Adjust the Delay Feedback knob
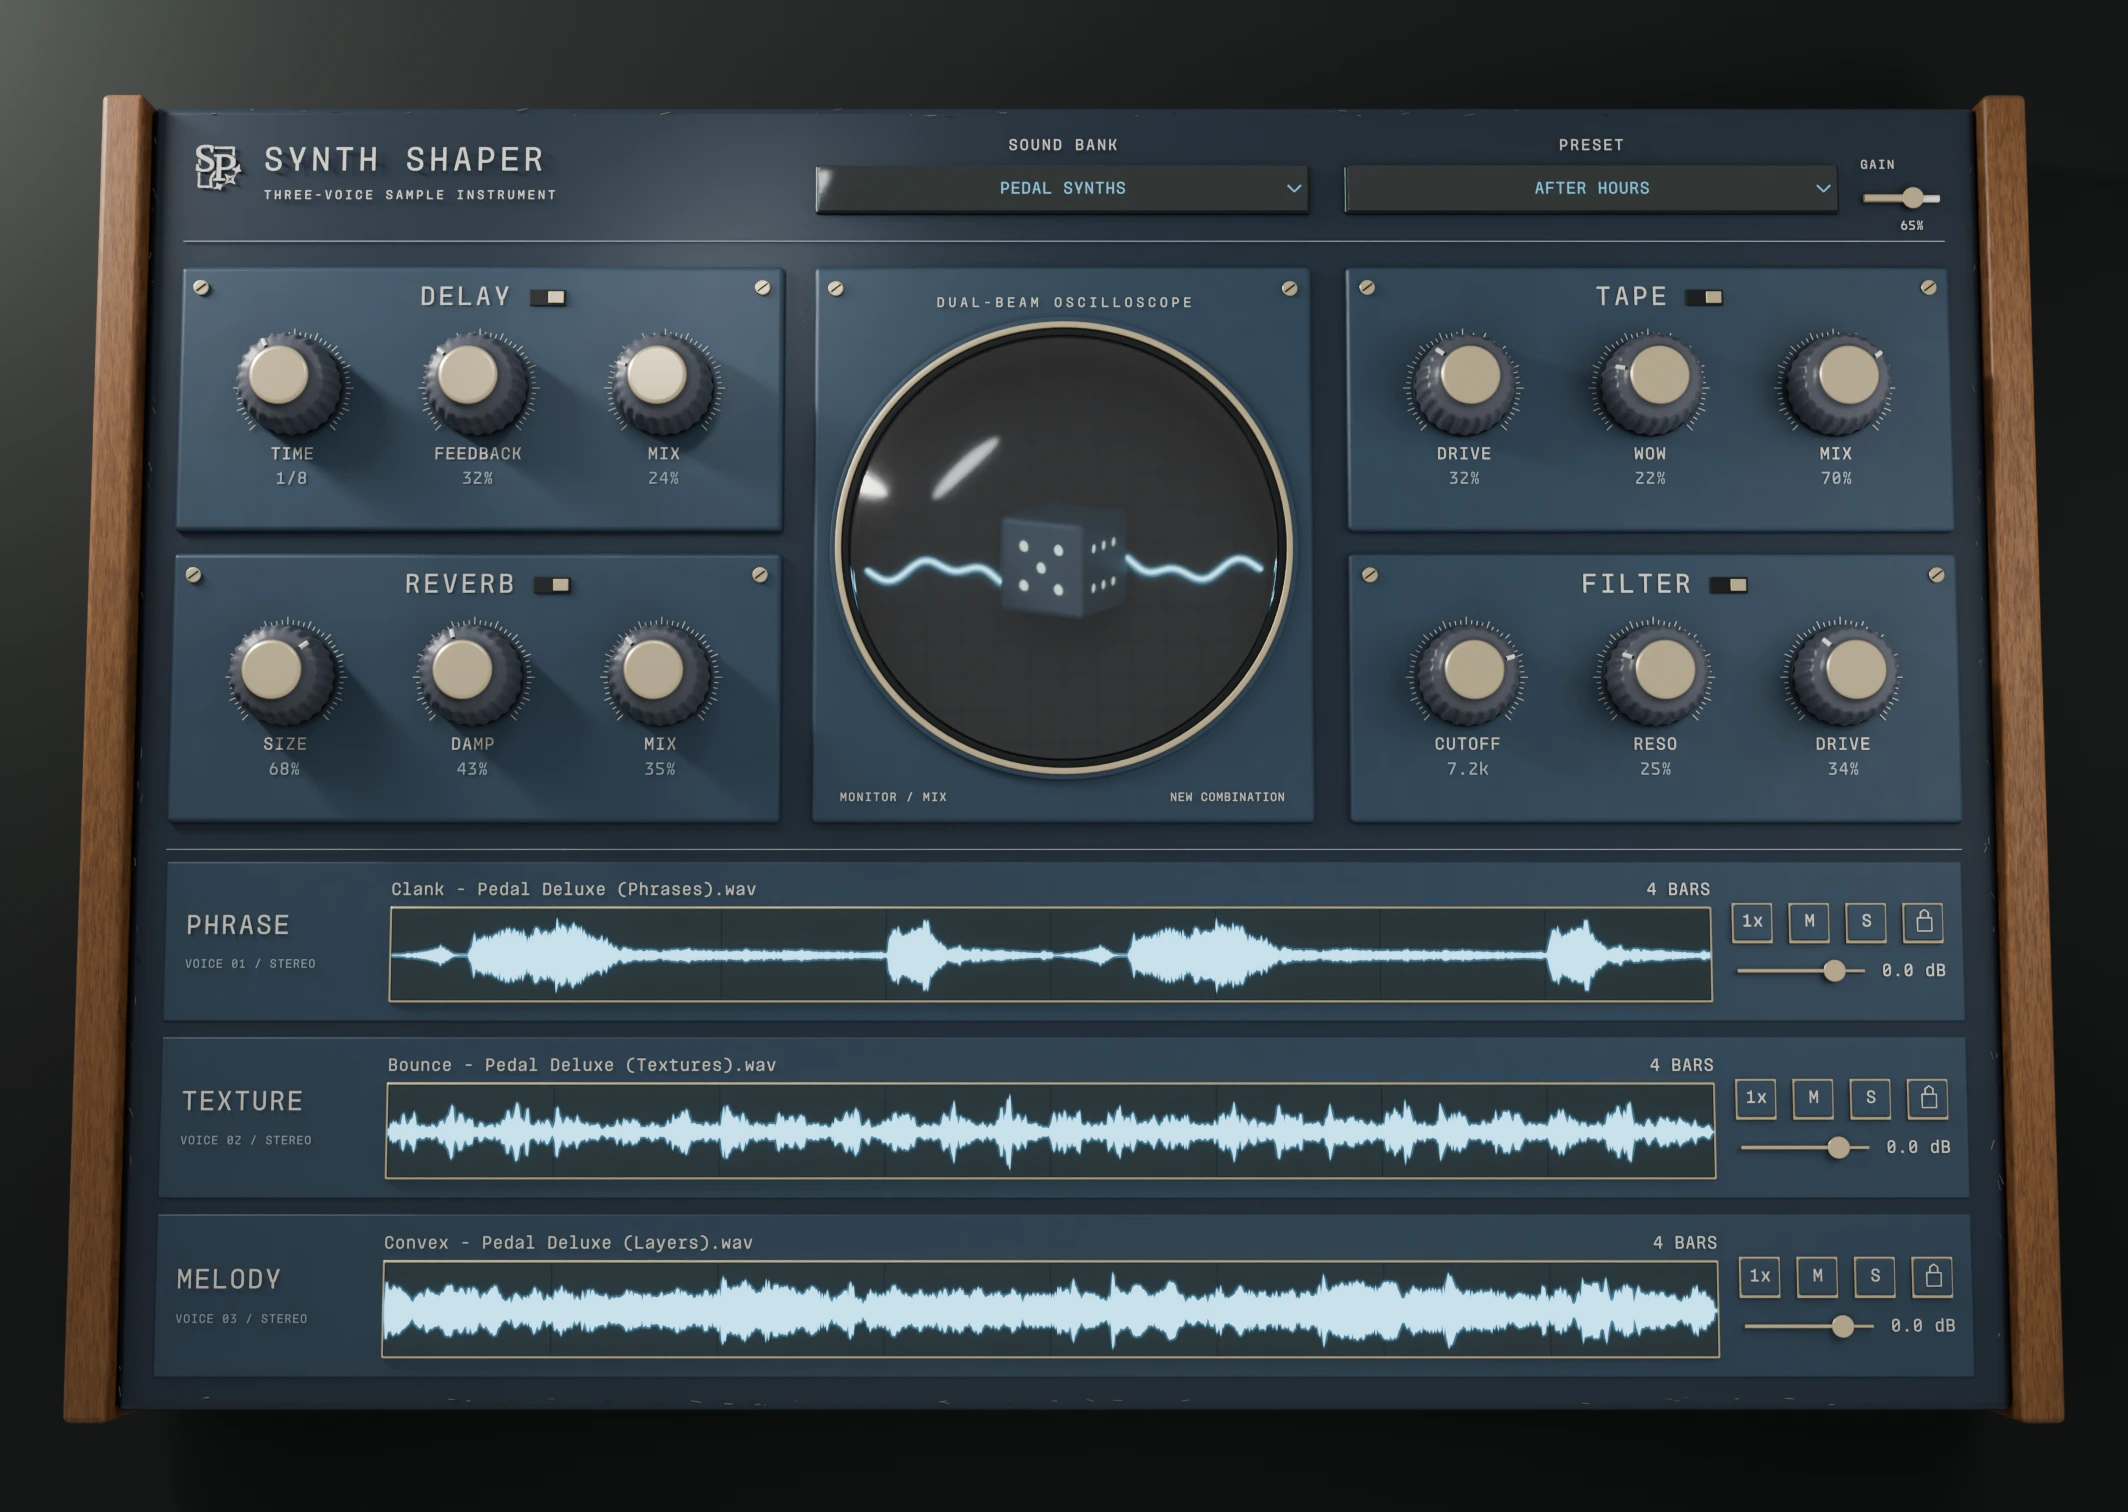 pos(476,383)
